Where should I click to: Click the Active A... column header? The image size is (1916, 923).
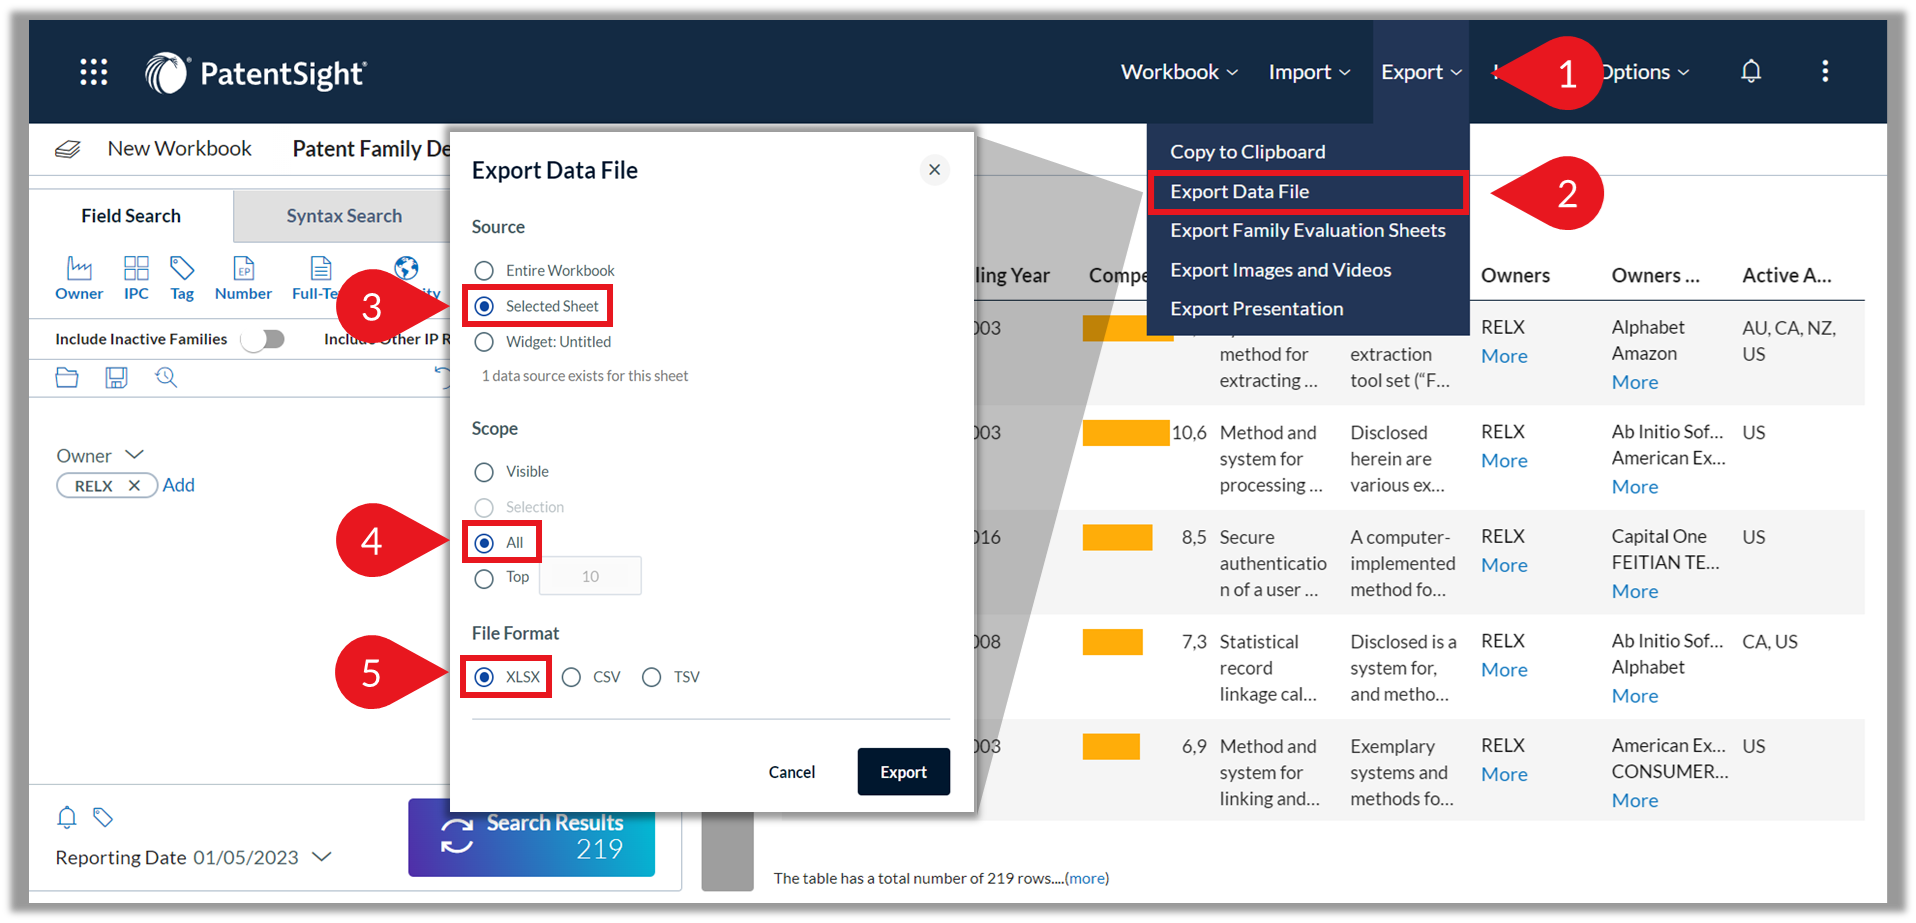coord(1787,276)
